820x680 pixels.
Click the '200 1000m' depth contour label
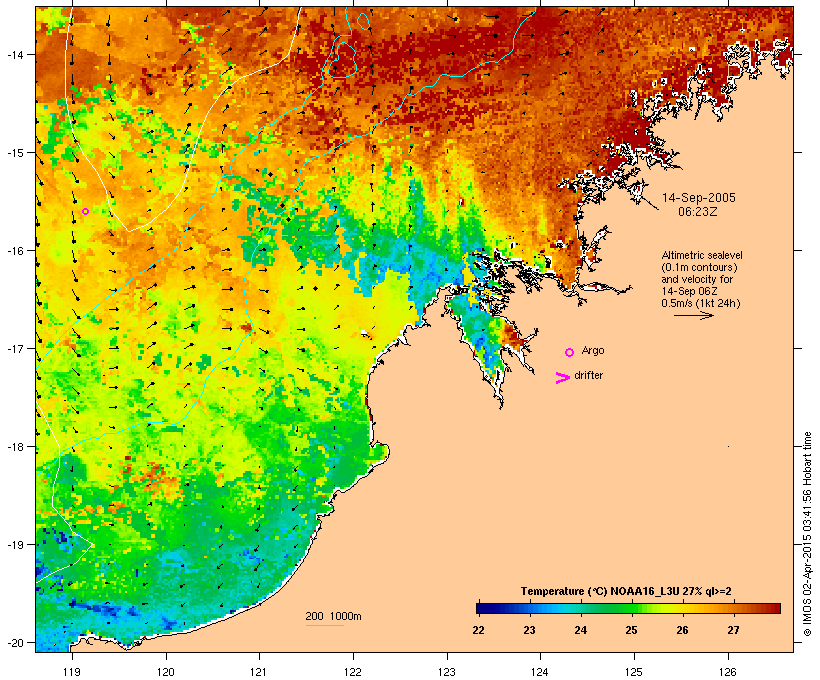click(x=333, y=616)
